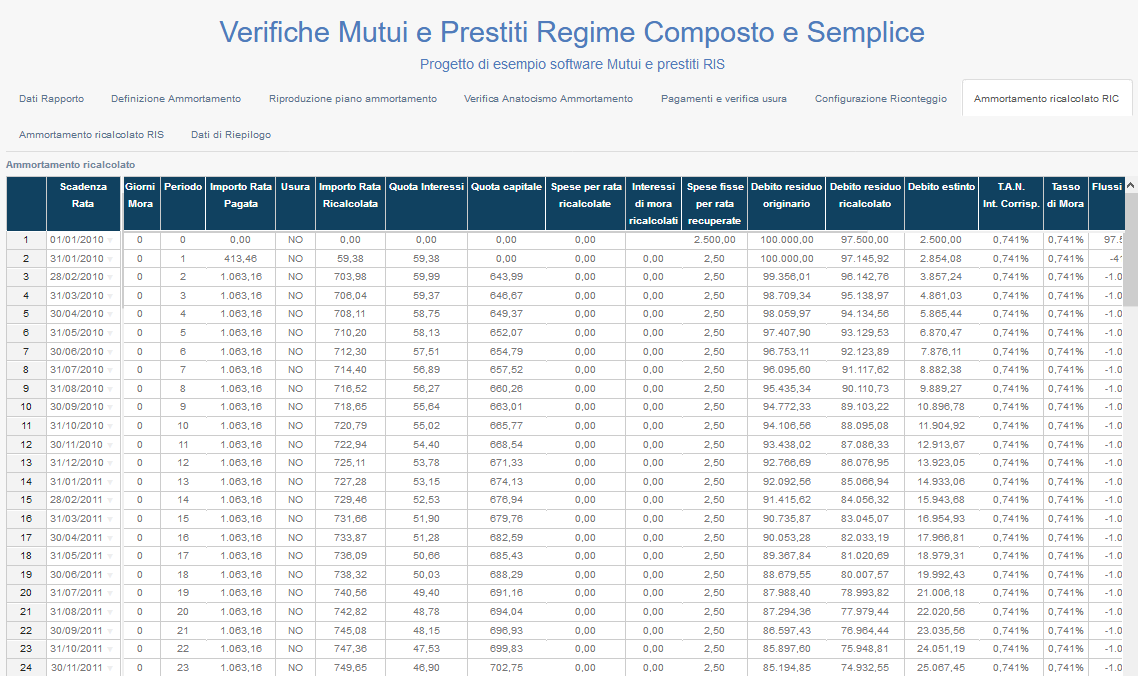The width and height of the screenshot is (1138, 676).
Task: Click the Scadenza Rata column header
Action: 83,203
